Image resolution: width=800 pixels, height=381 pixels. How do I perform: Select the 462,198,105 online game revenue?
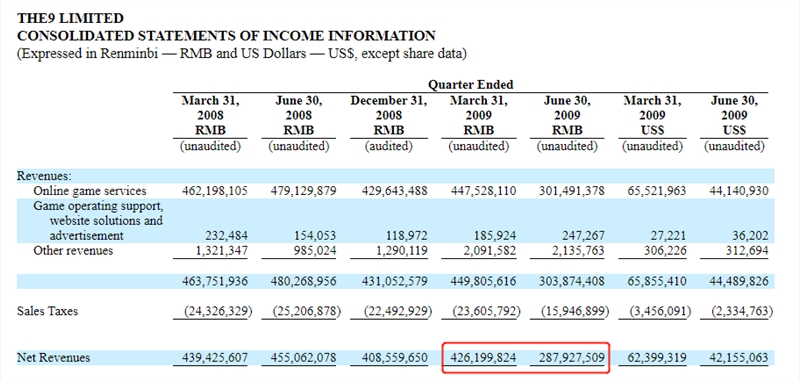[x=215, y=191]
